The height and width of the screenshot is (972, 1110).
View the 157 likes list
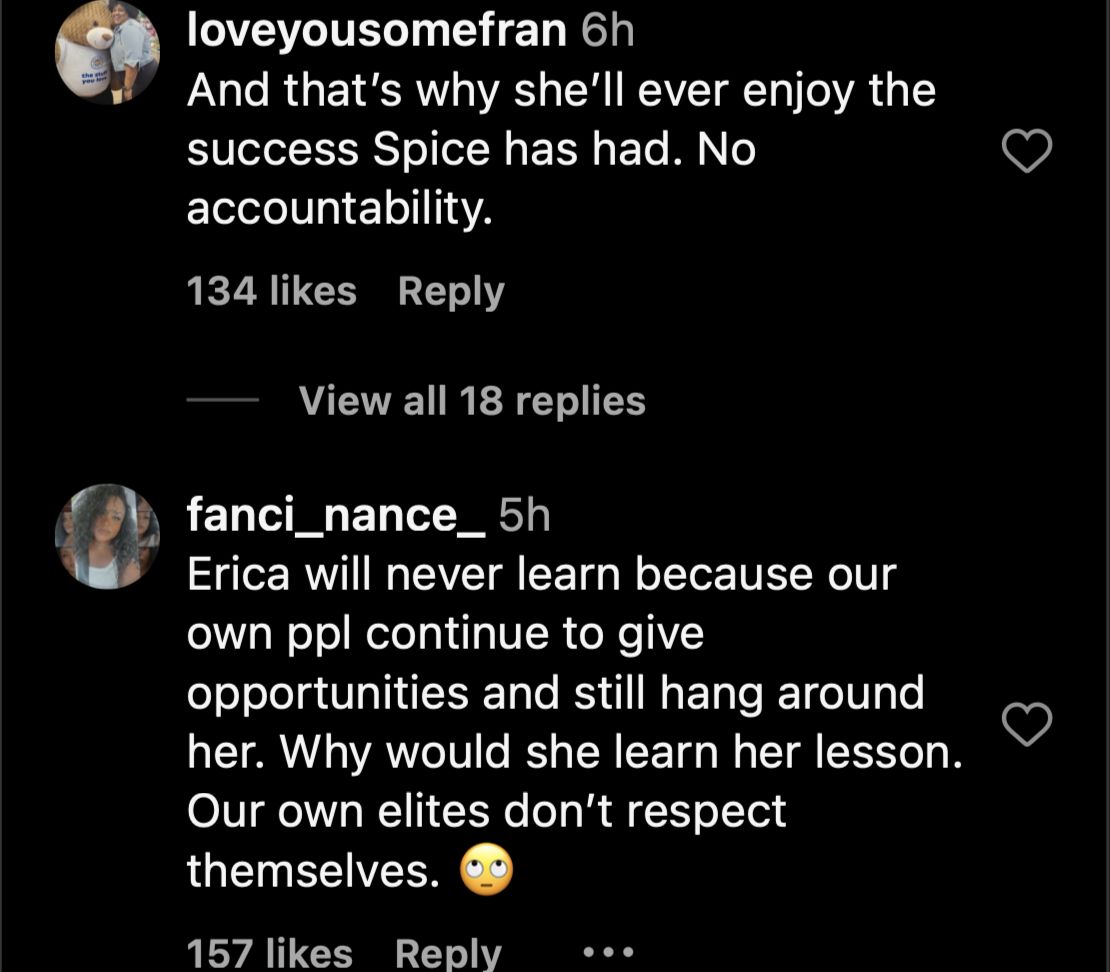[x=270, y=953]
